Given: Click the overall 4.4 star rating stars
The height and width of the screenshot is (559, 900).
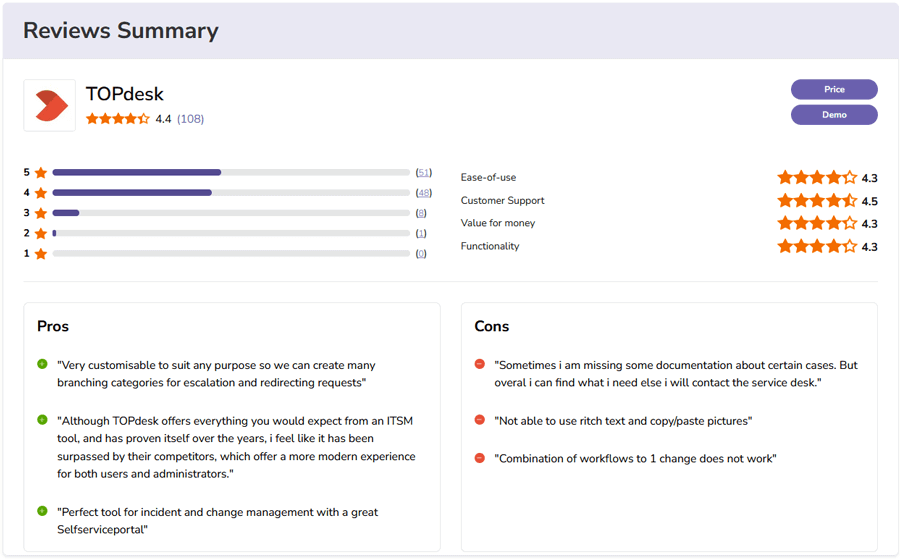Looking at the screenshot, I should tap(118, 119).
